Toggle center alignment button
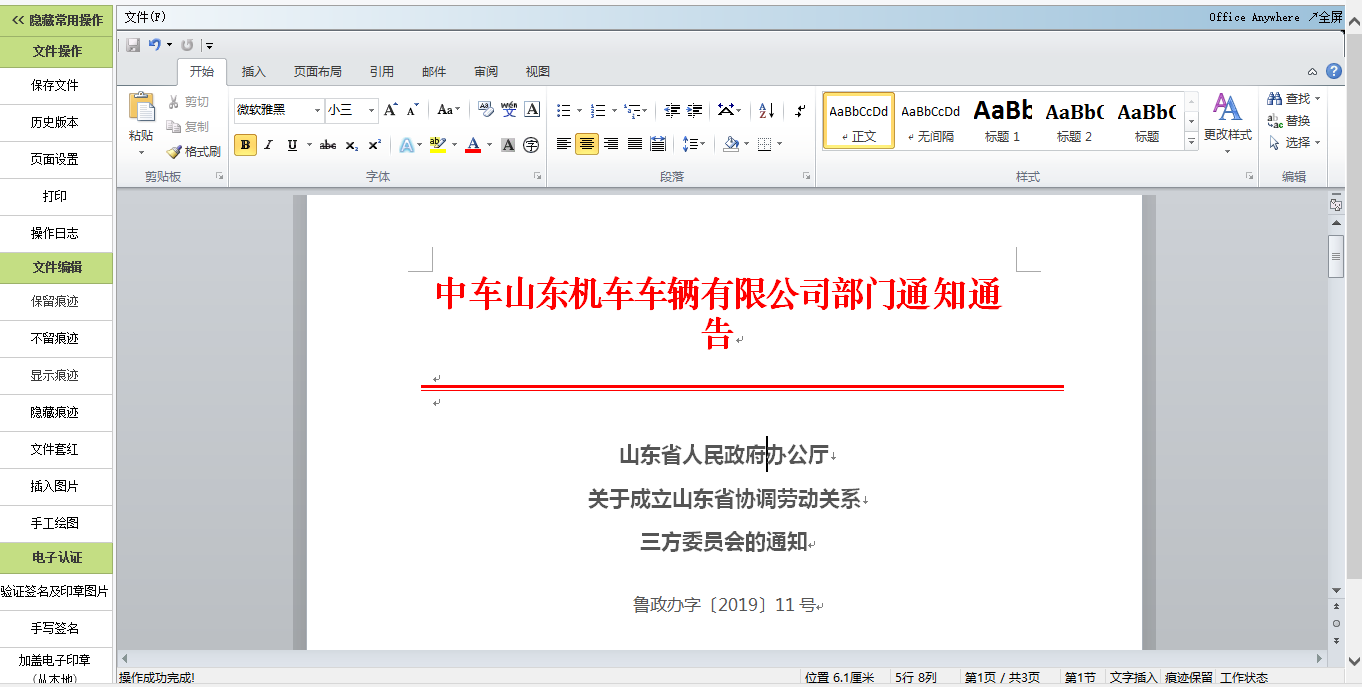 pyautogui.click(x=587, y=144)
